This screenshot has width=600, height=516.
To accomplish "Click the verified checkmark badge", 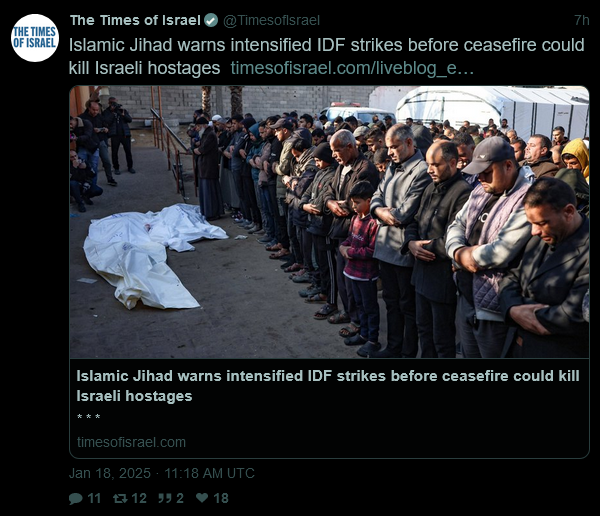I will click(211, 20).
